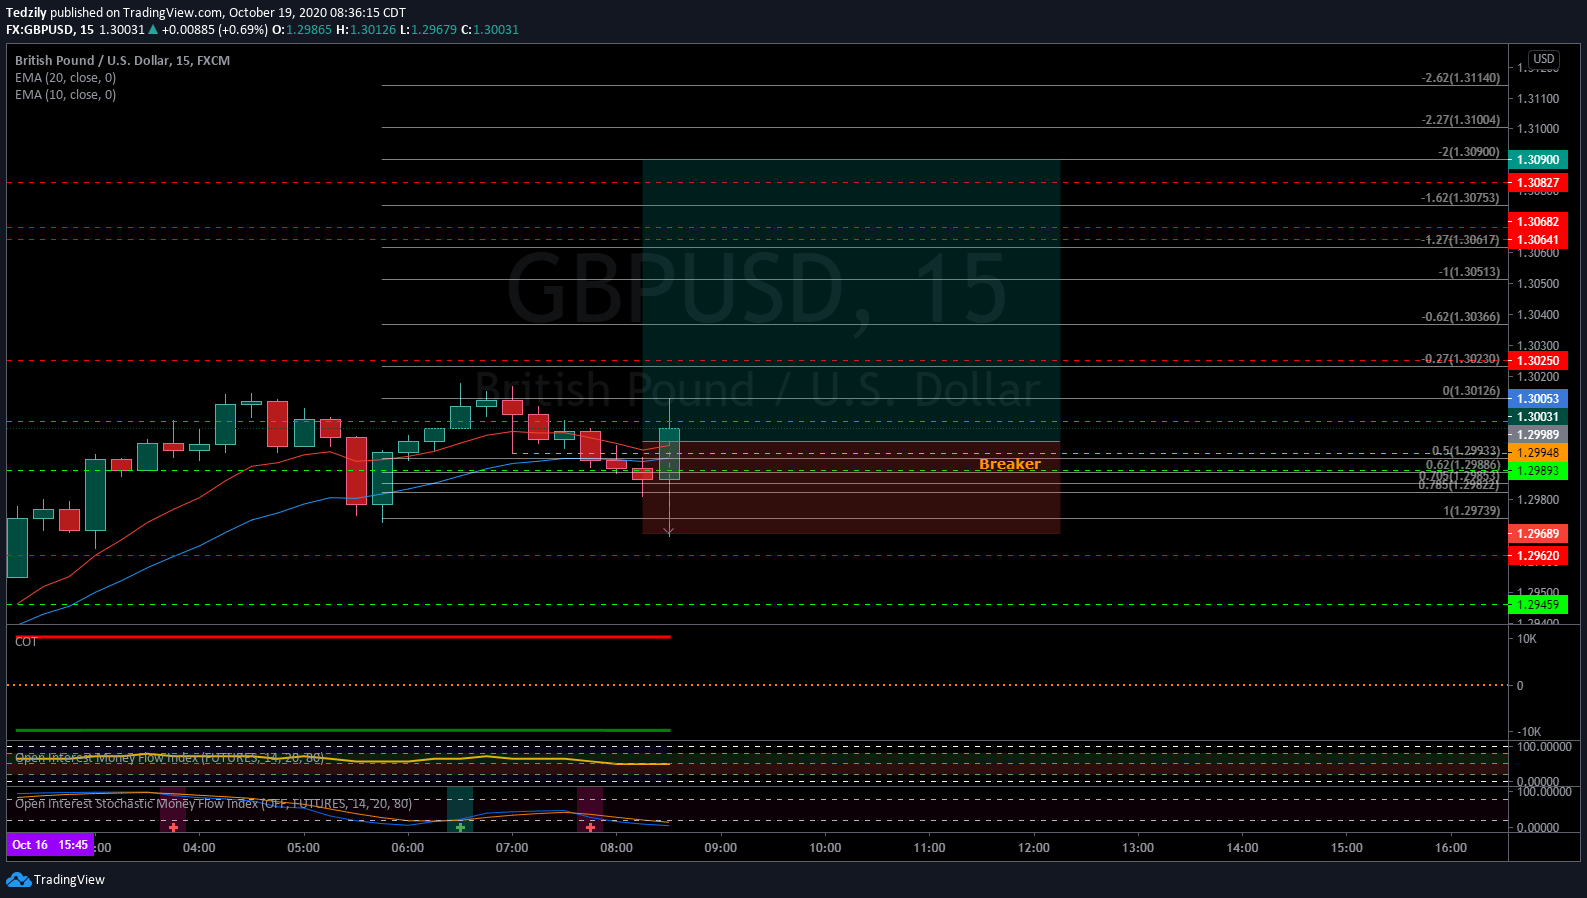Click the red 1.30682 price tag
This screenshot has height=898, width=1587.
[1538, 222]
